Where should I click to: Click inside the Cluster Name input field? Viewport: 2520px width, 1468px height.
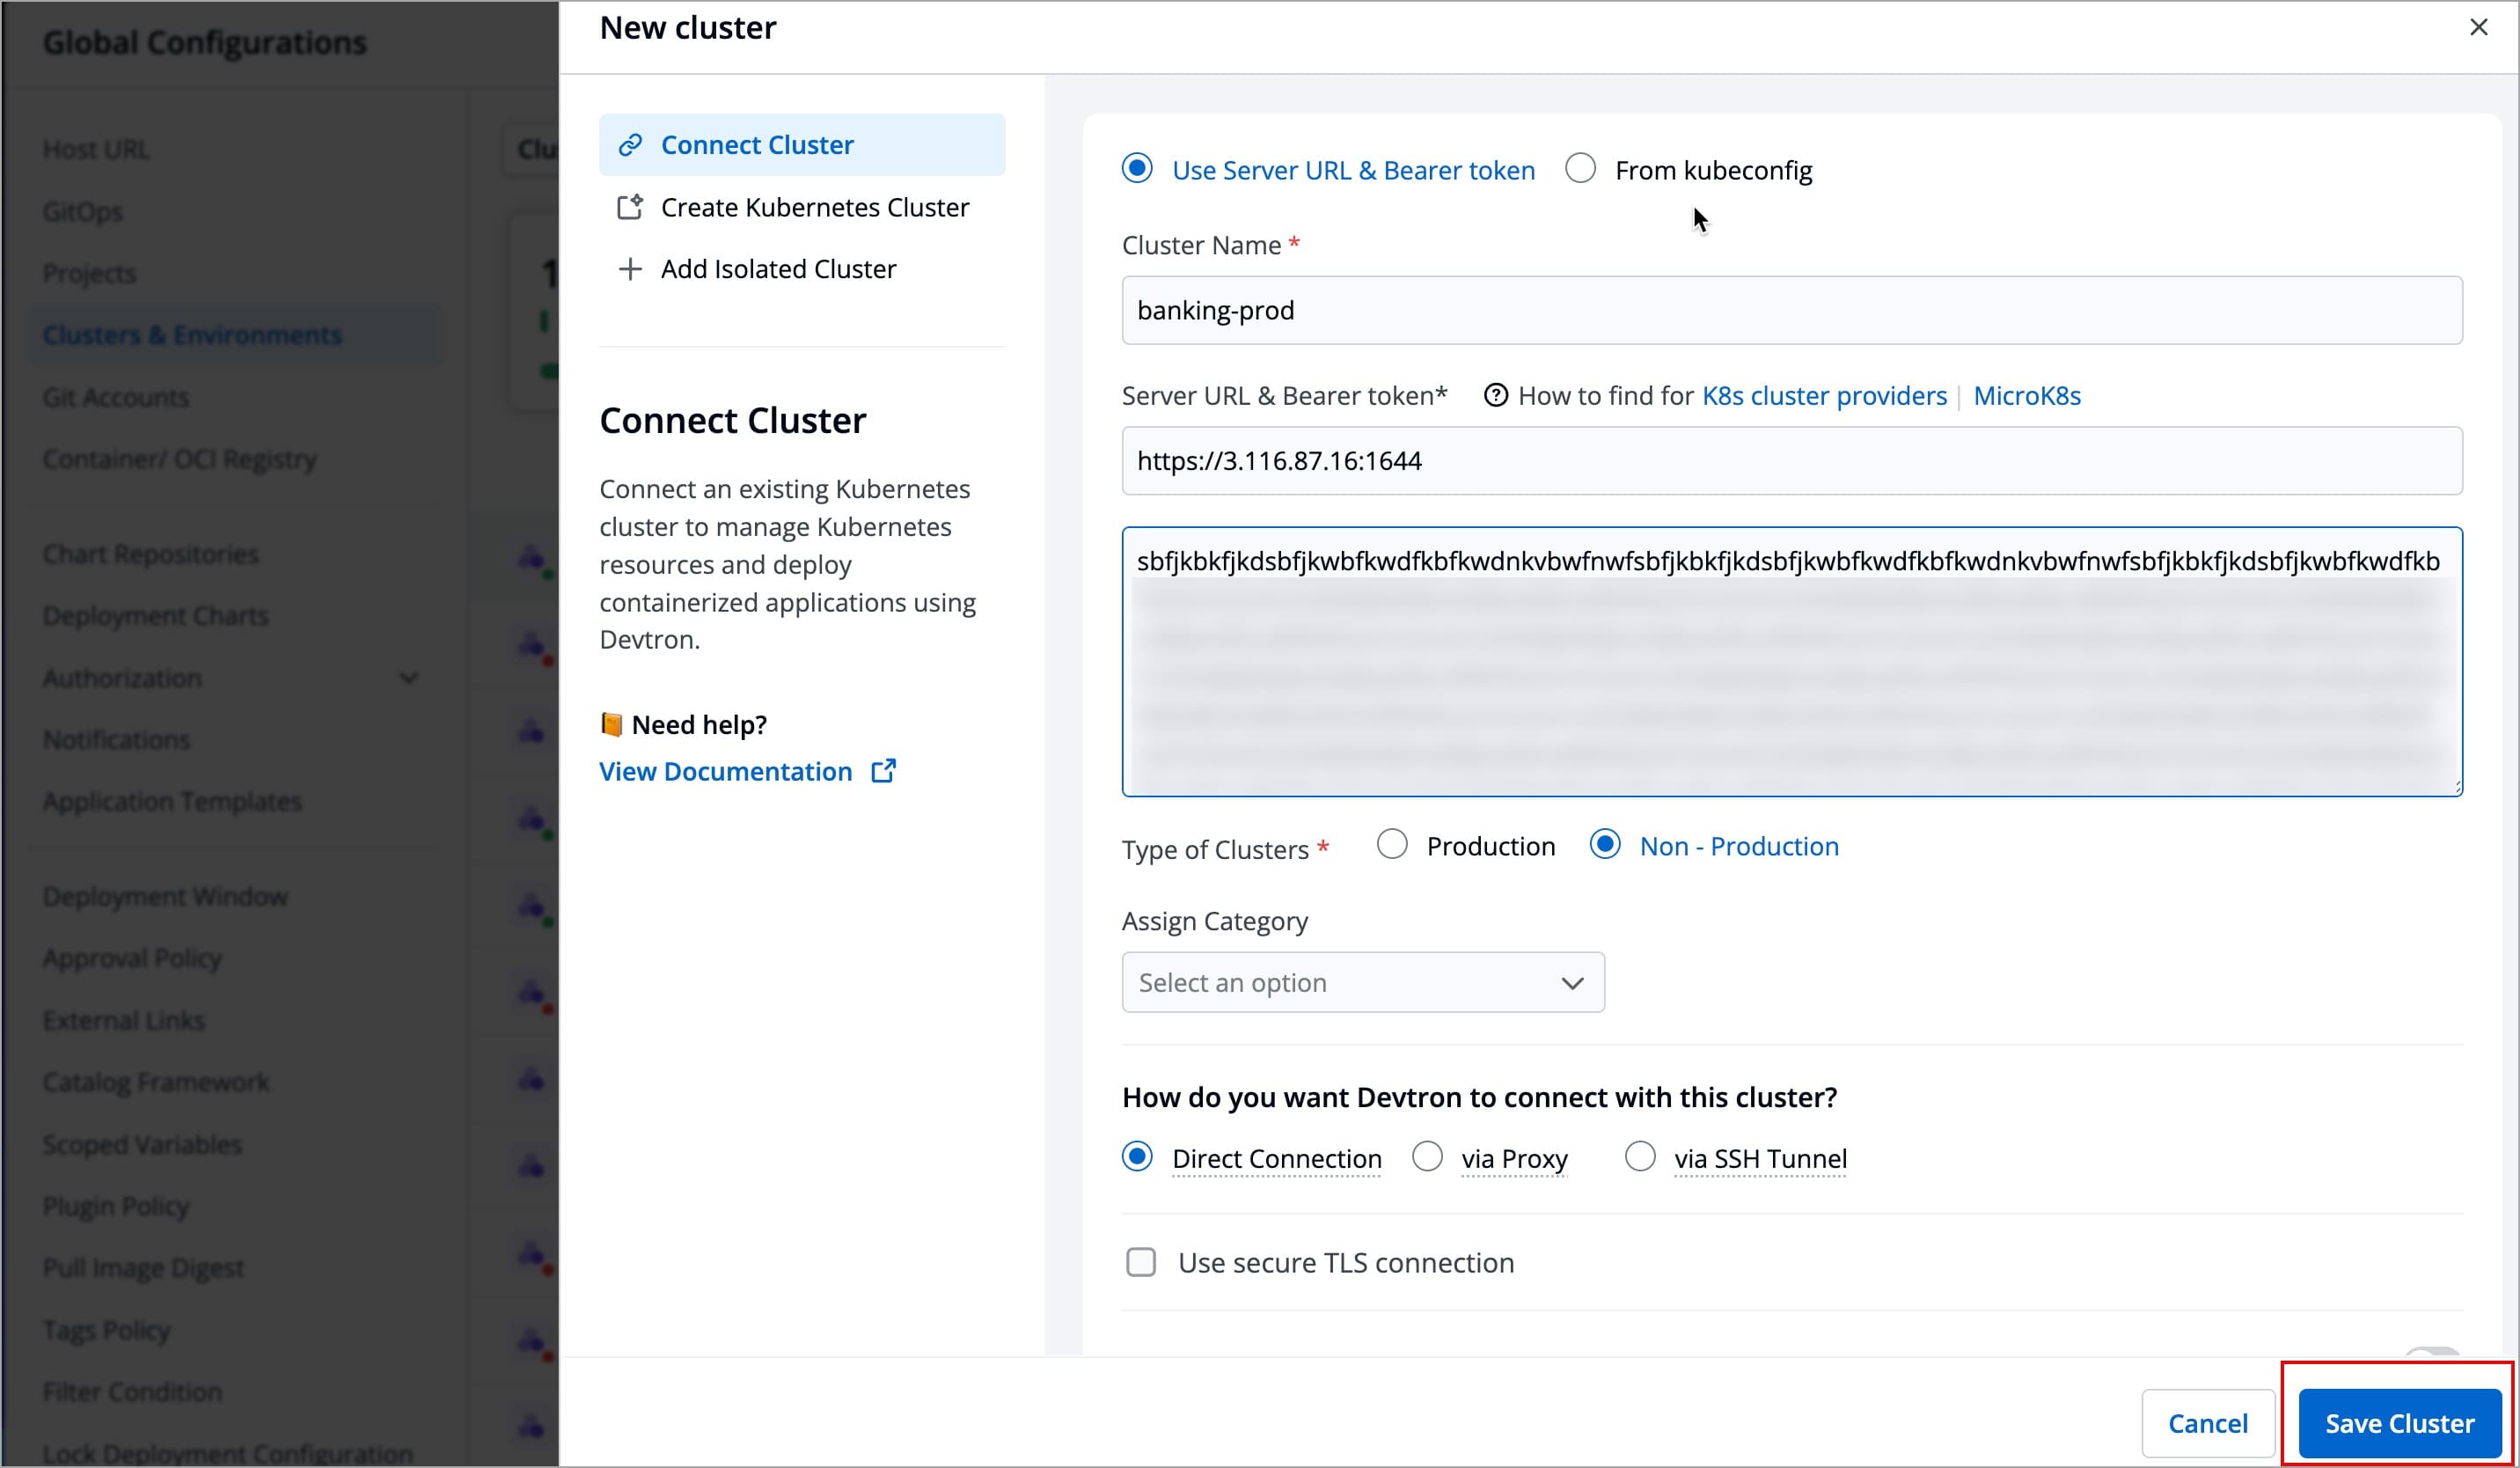(1790, 310)
